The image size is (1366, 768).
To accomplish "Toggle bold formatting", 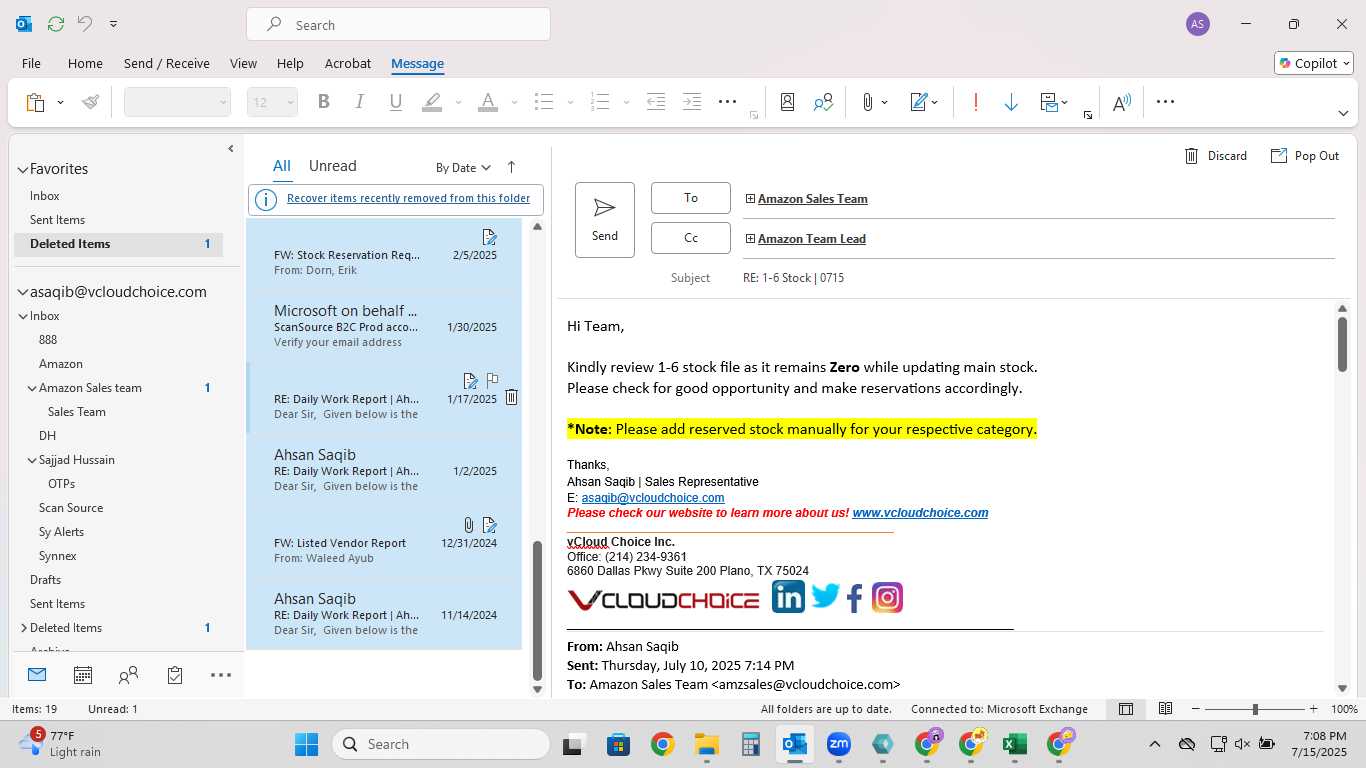I will (323, 102).
